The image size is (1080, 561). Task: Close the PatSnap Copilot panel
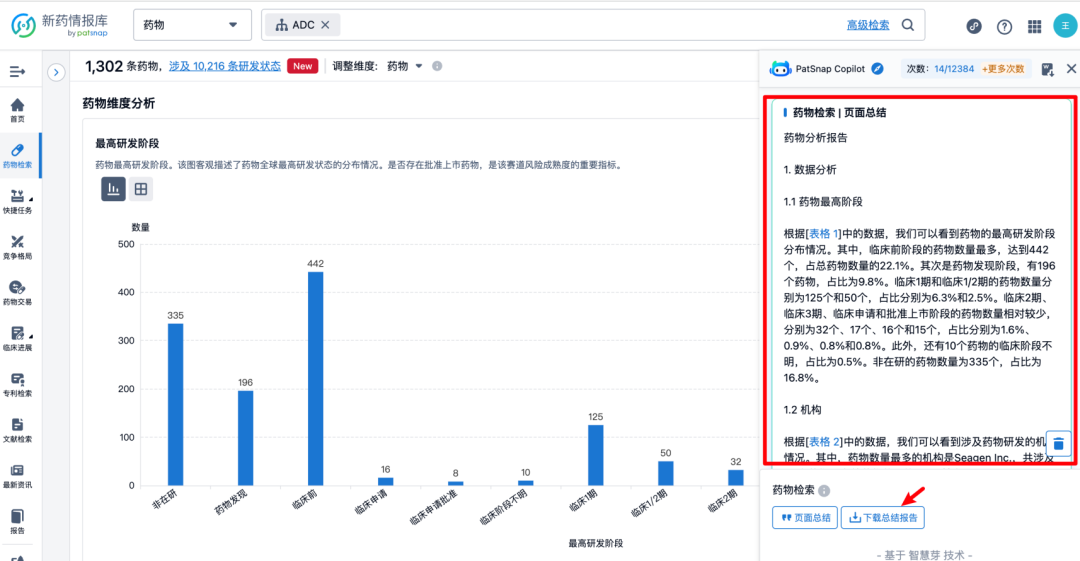pos(1071,69)
